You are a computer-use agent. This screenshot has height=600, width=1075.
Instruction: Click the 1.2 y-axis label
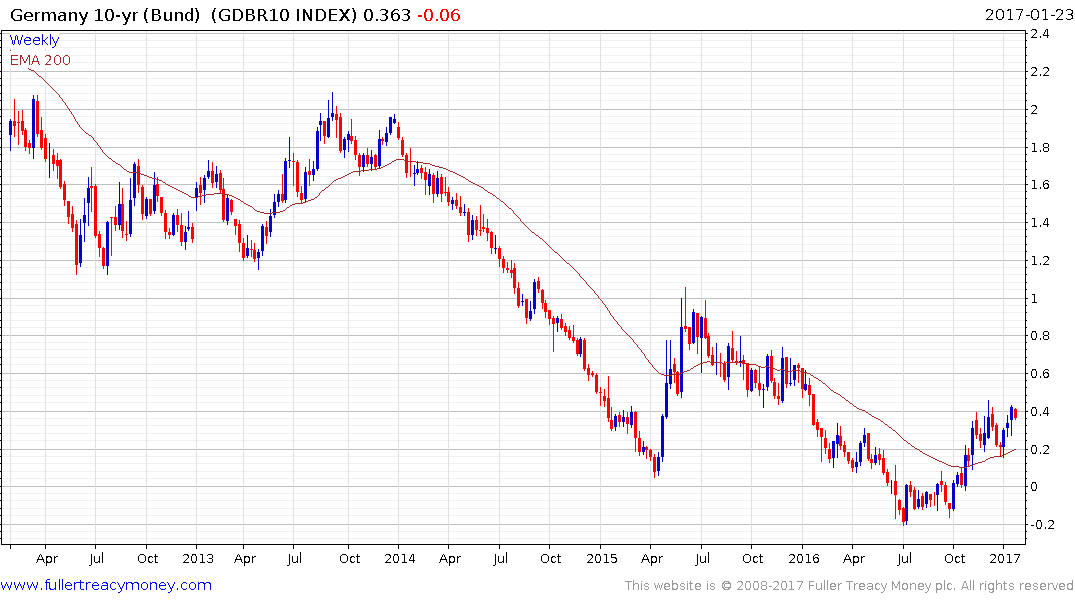click(x=1039, y=261)
